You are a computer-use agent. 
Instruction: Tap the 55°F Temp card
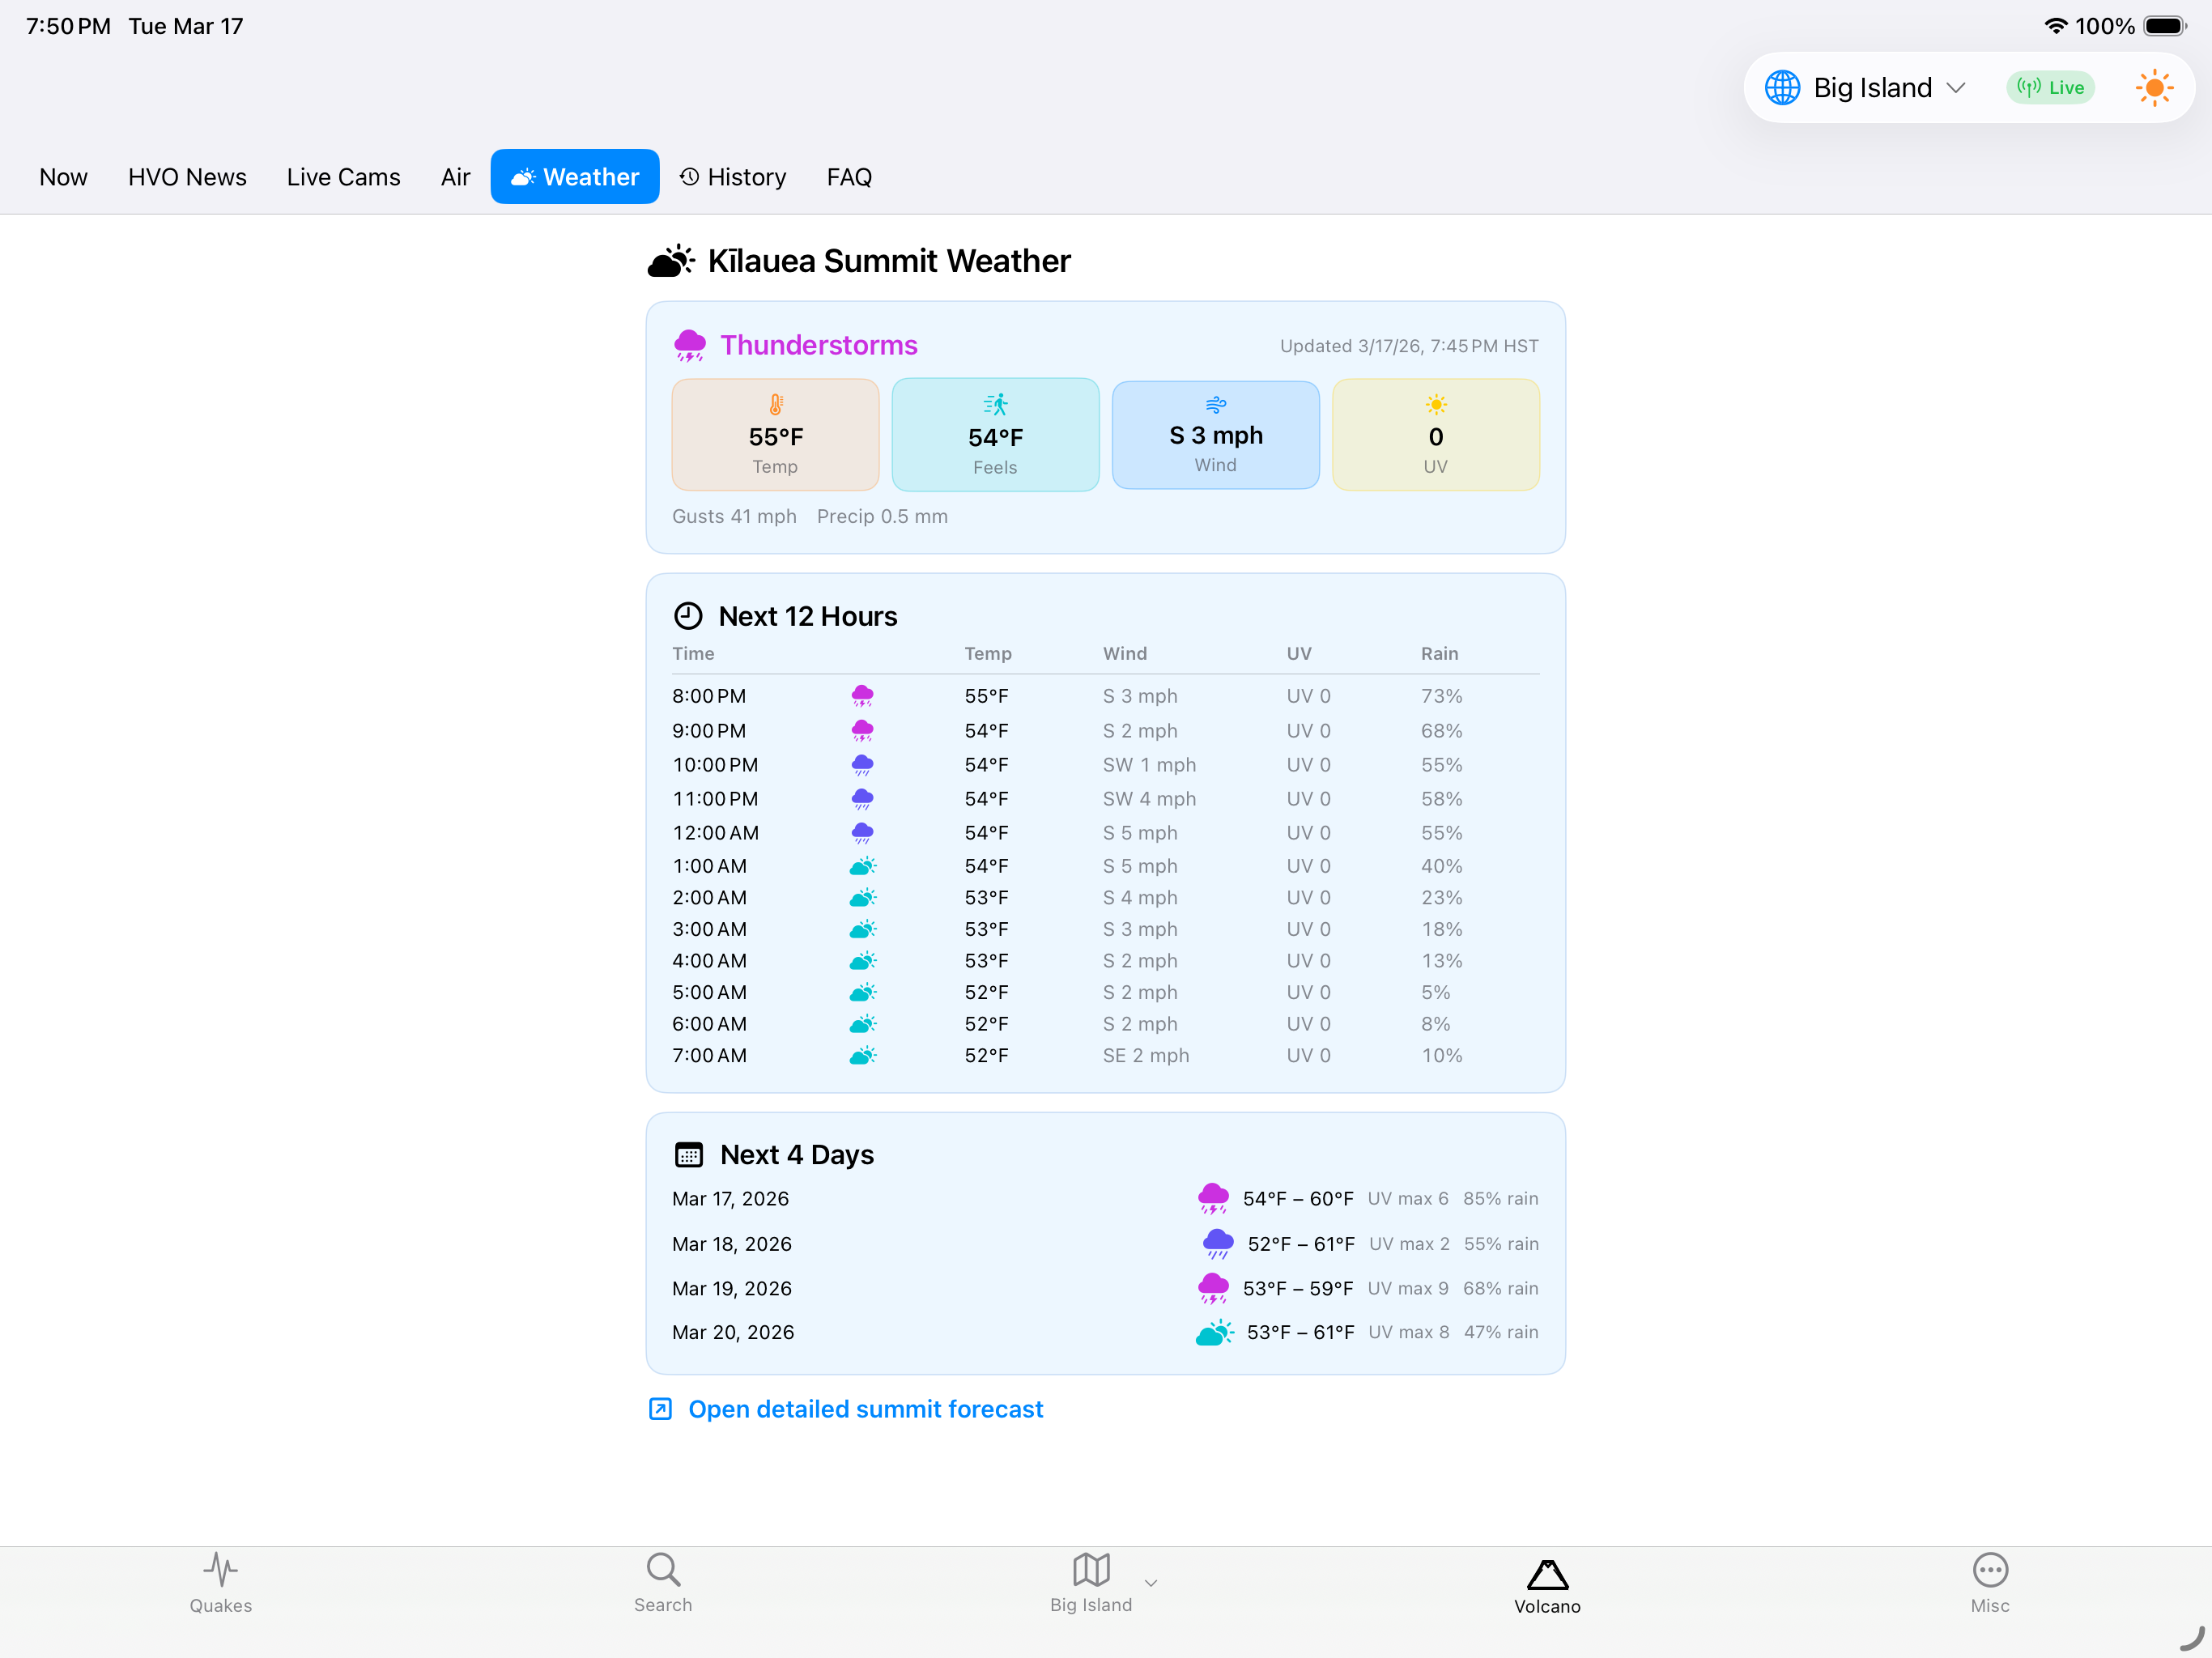point(775,435)
